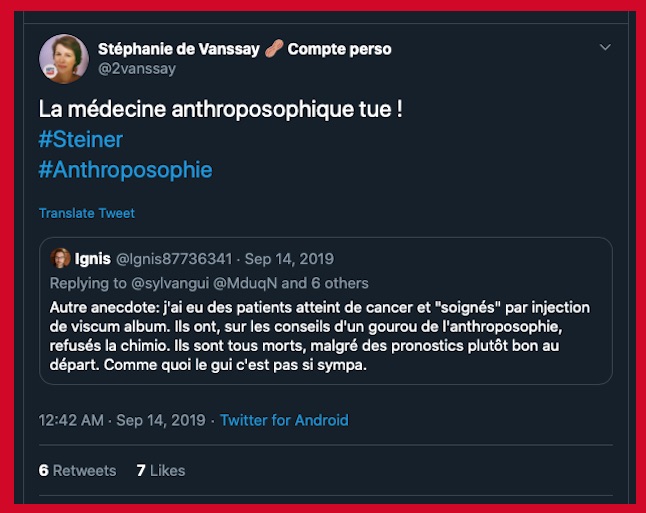This screenshot has height=513, width=646.
Task: View the 6 Retweets list
Action: [77, 470]
